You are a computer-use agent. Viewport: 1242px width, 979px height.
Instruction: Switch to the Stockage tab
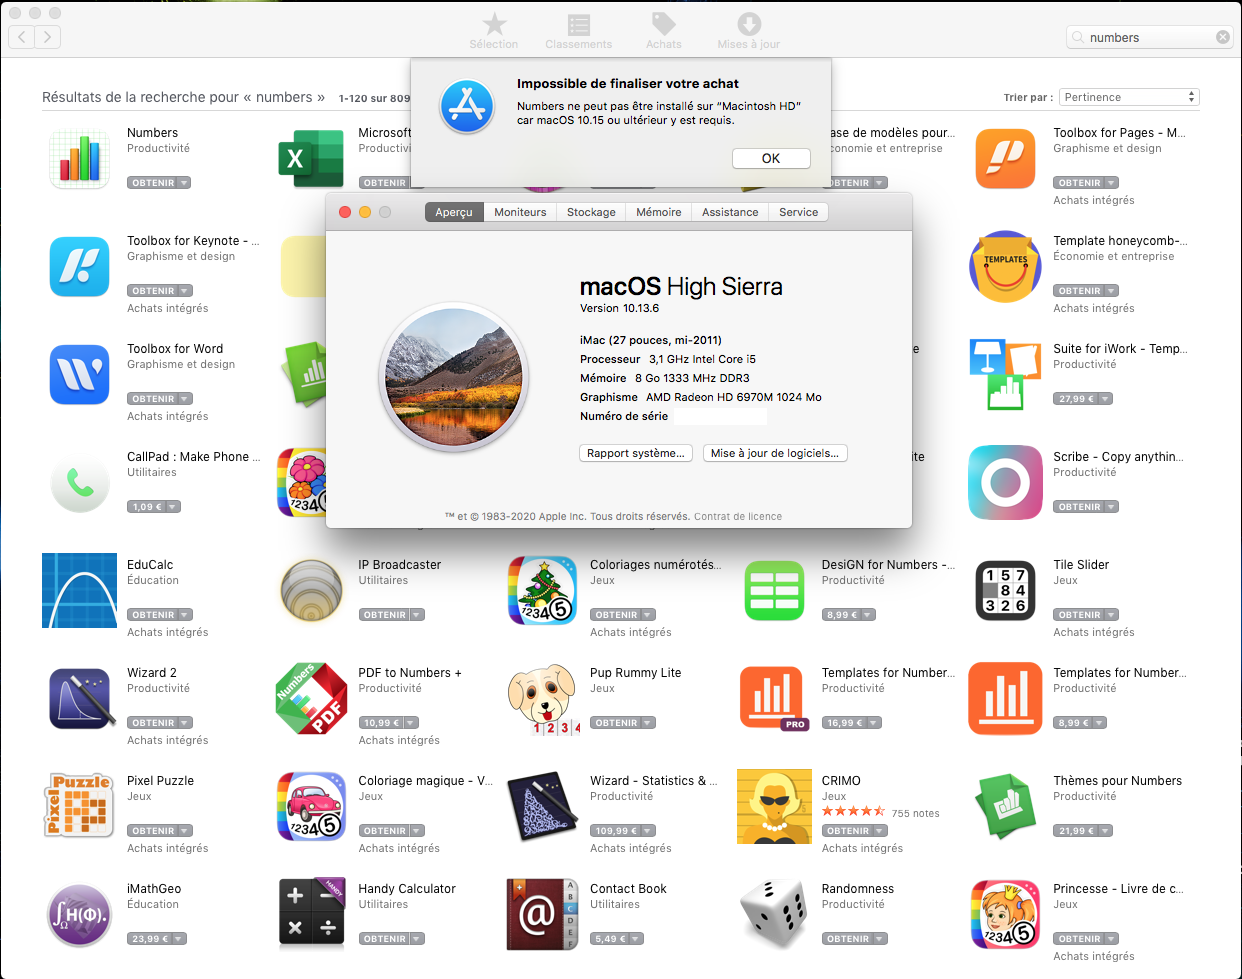point(591,212)
